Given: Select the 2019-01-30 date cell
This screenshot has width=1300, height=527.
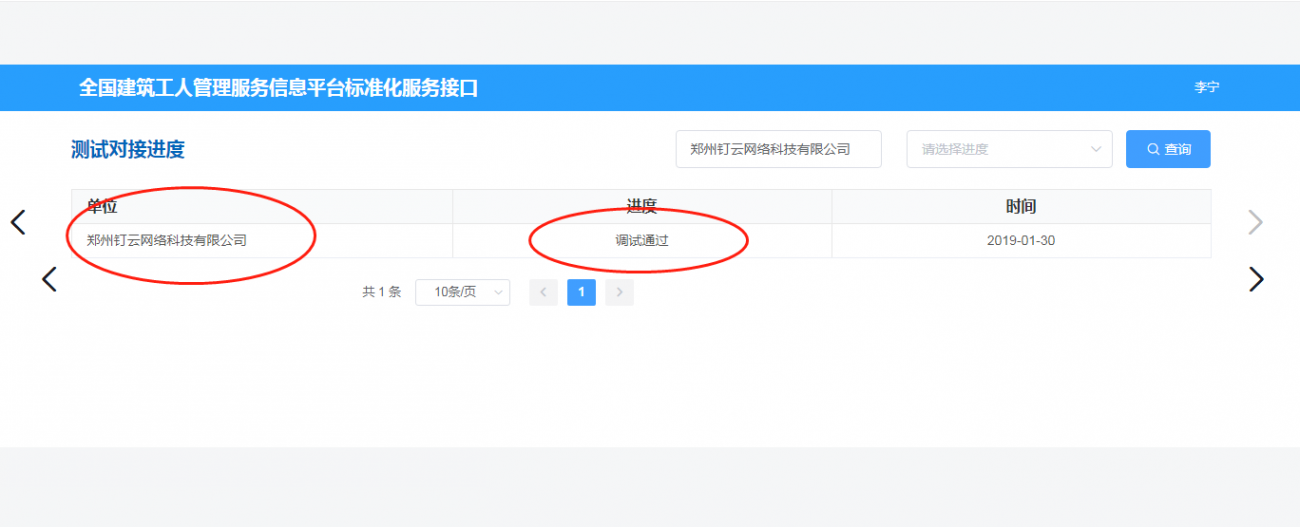Looking at the screenshot, I should point(1021,240).
